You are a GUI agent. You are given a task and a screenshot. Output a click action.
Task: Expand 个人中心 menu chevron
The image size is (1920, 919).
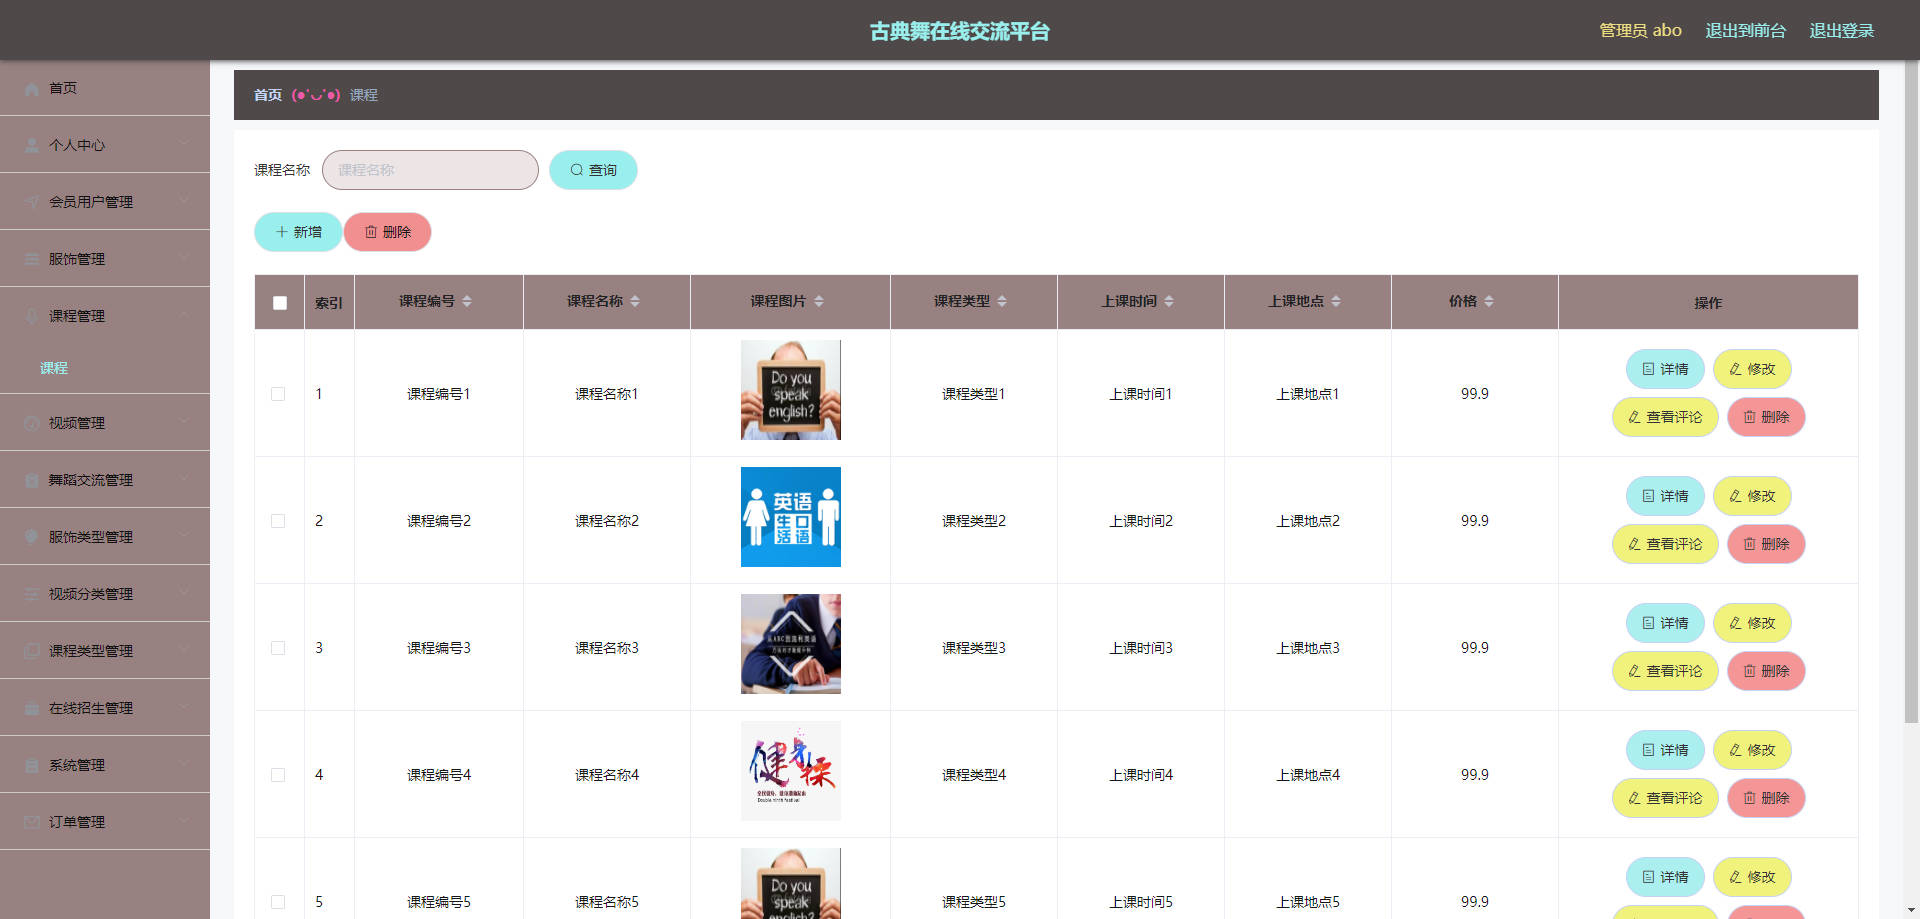tap(184, 145)
